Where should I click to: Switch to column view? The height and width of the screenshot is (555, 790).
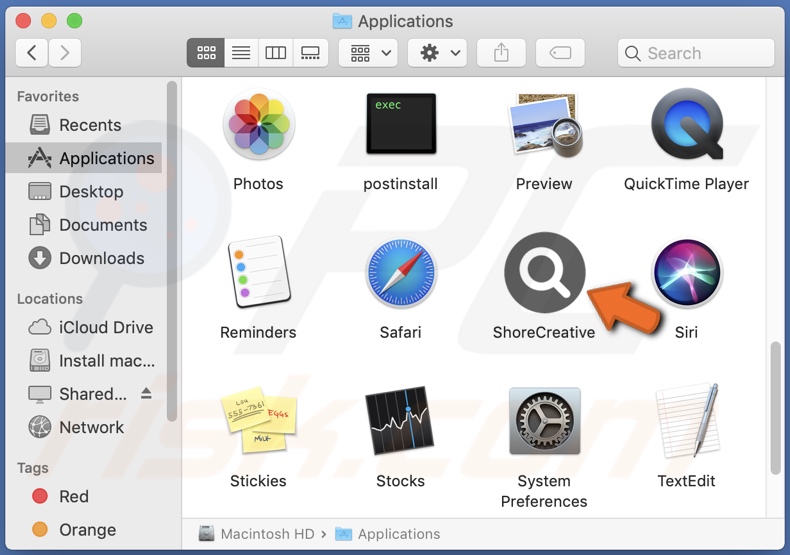click(x=276, y=52)
